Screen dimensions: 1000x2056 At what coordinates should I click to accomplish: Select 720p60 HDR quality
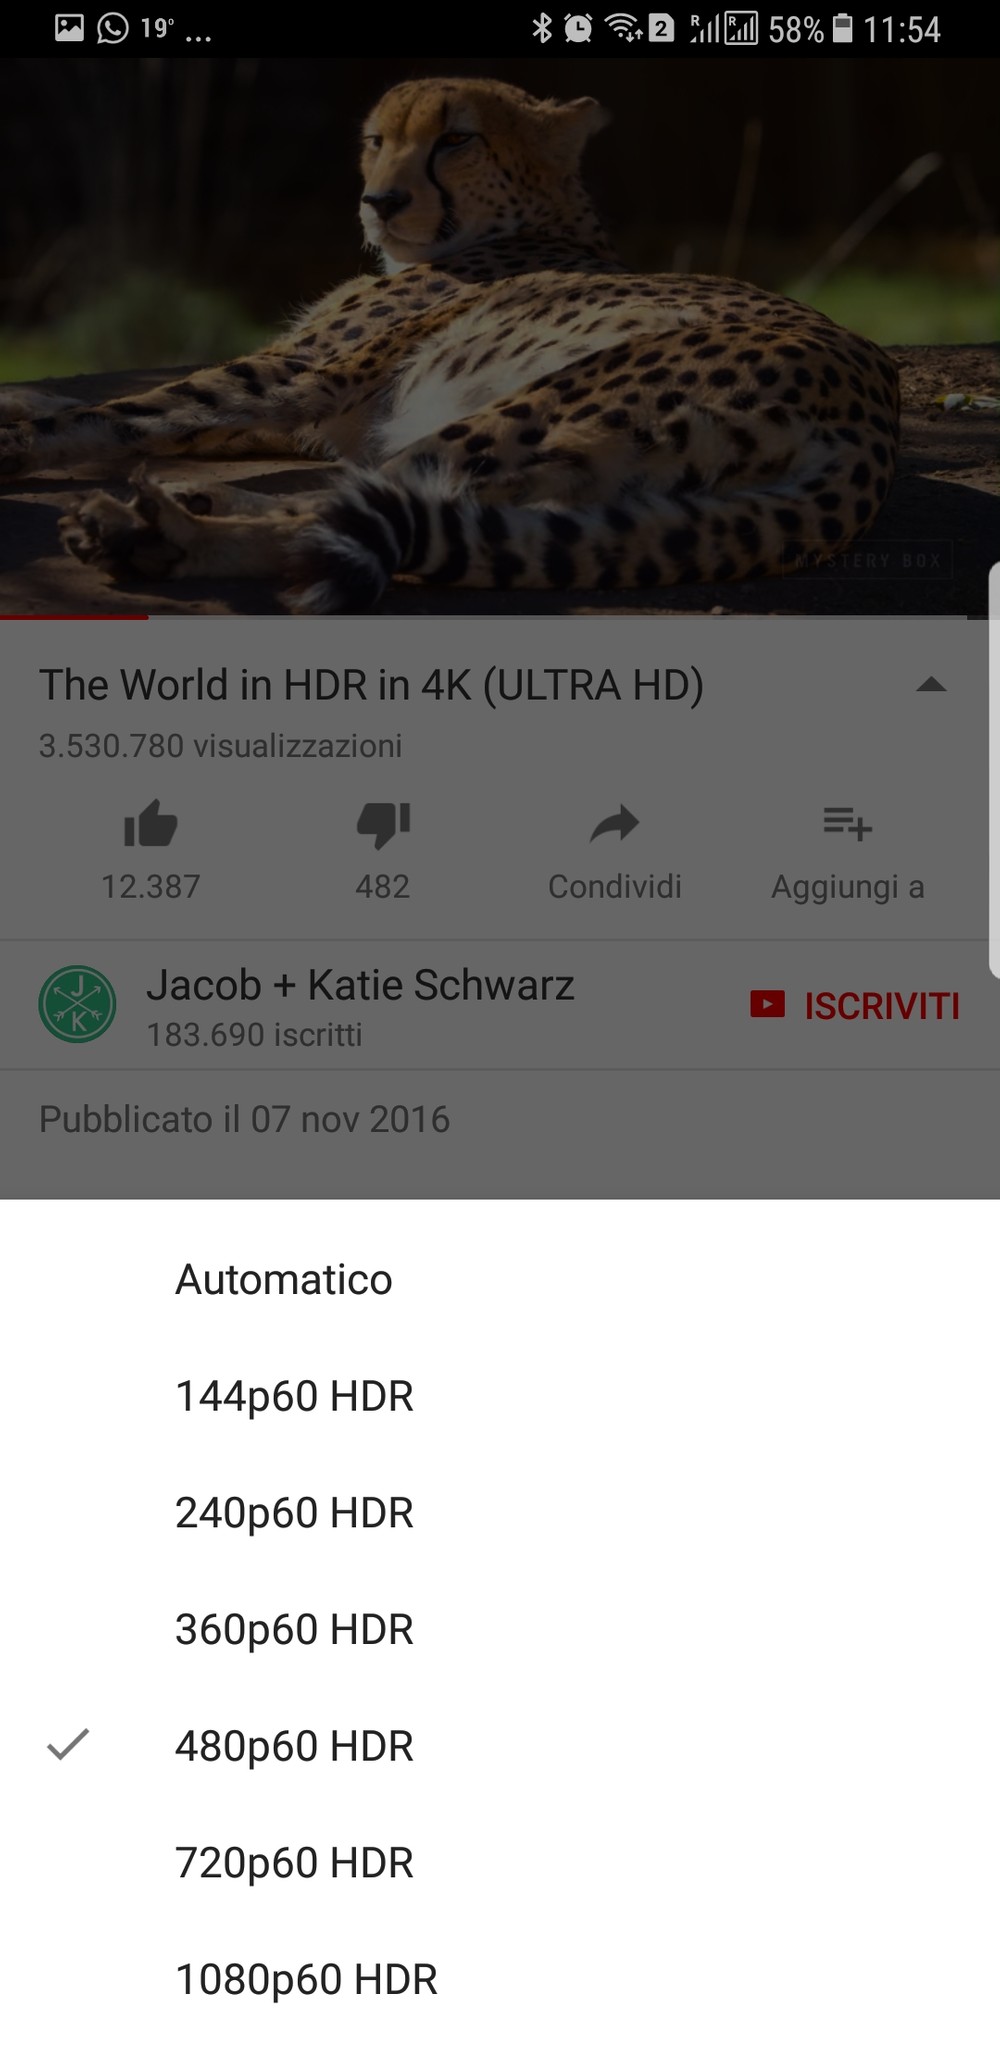[x=500, y=1863]
